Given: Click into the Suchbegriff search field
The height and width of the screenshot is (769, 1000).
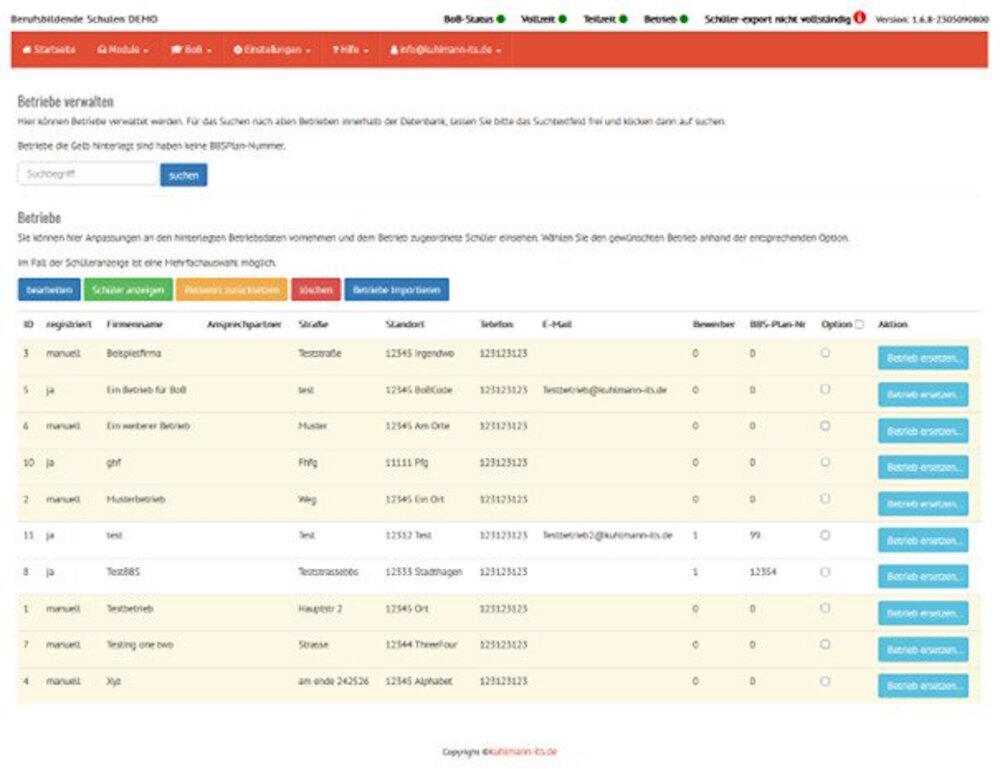Looking at the screenshot, I should pos(87,174).
